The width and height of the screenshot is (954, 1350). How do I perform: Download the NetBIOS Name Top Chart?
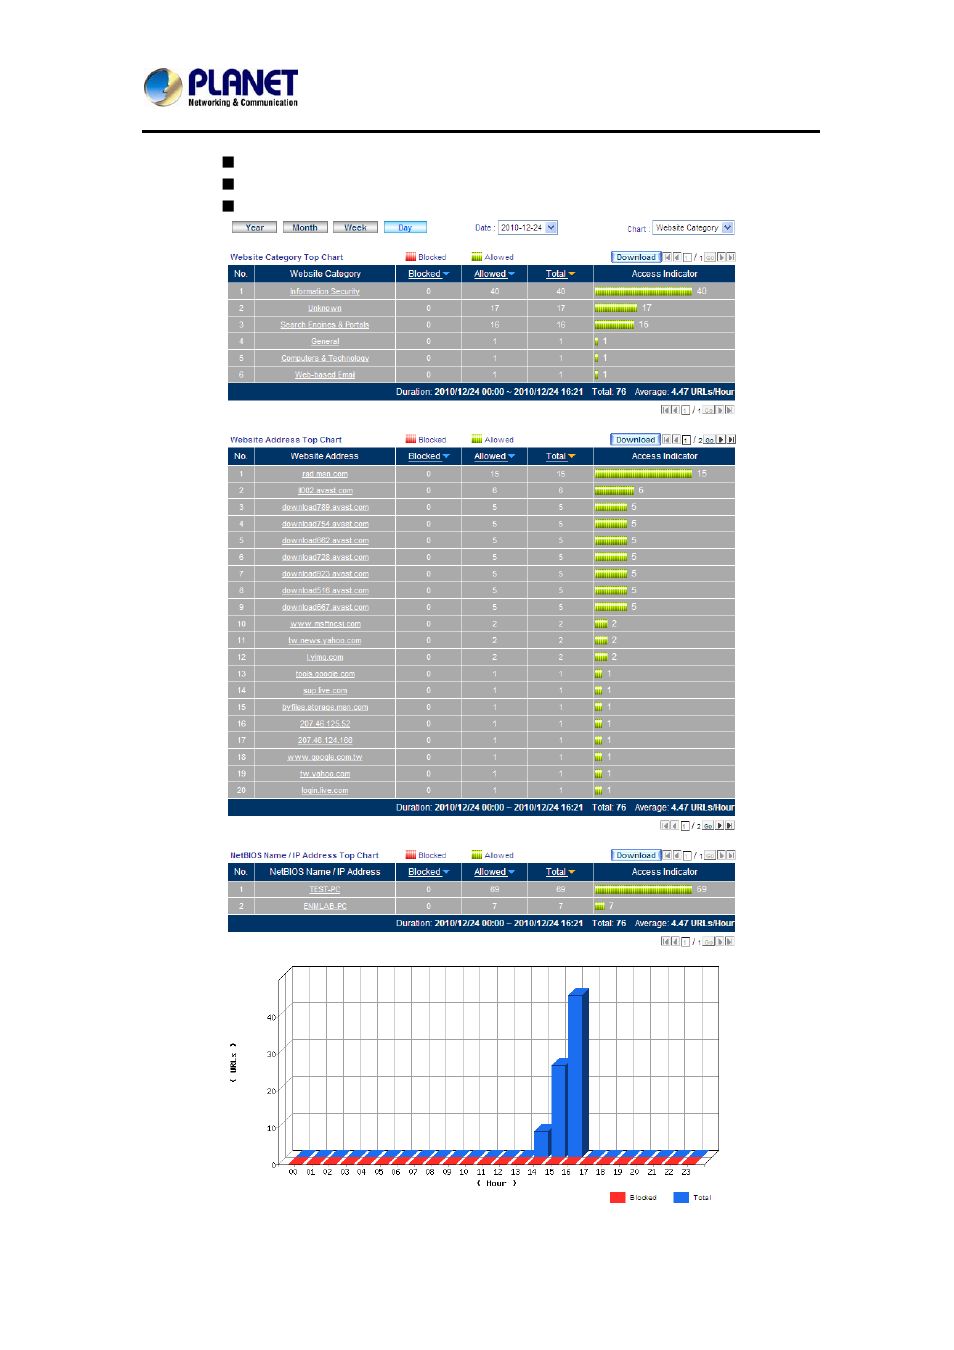[x=636, y=855]
